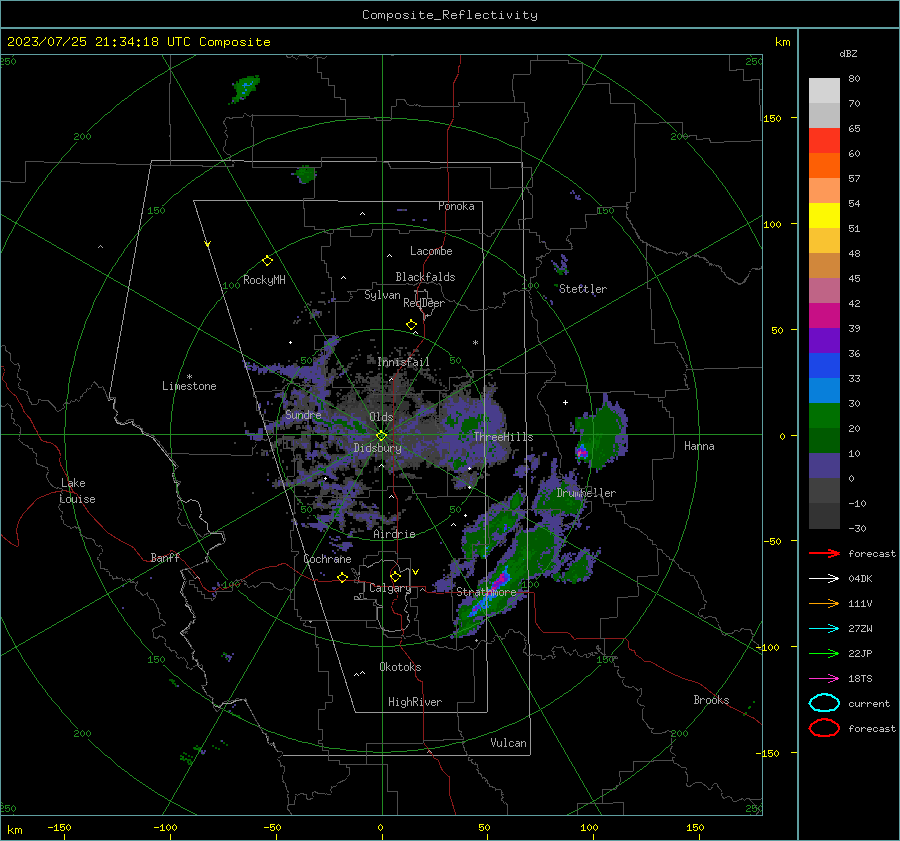
Task: Click the Lacombe town label
Action: (431, 251)
